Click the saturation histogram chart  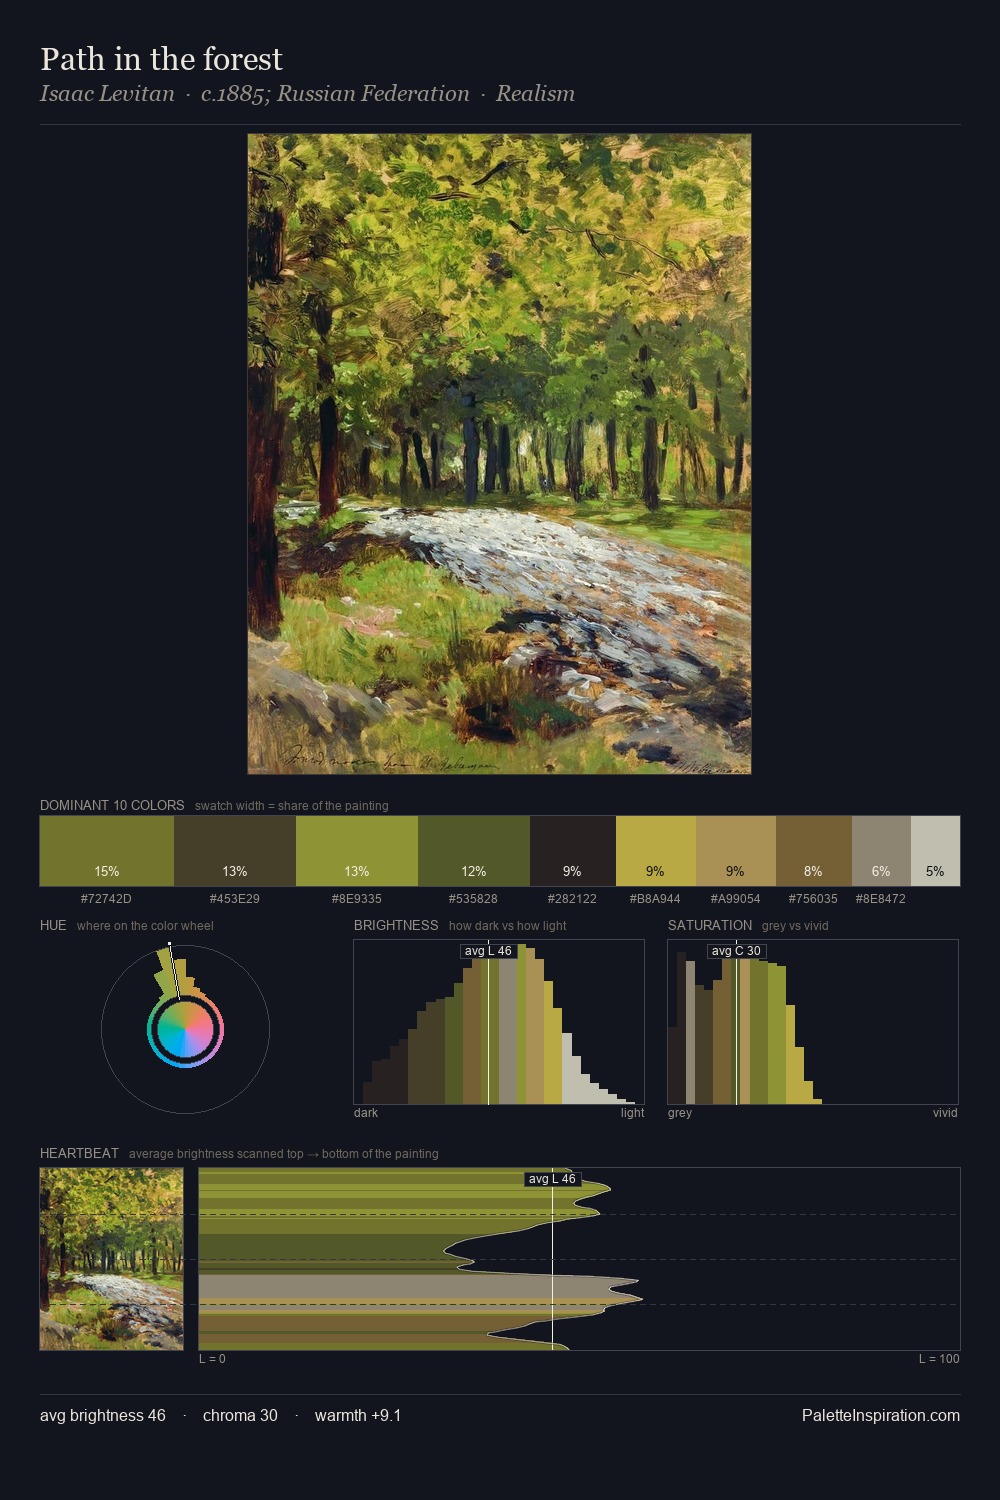813,1022
